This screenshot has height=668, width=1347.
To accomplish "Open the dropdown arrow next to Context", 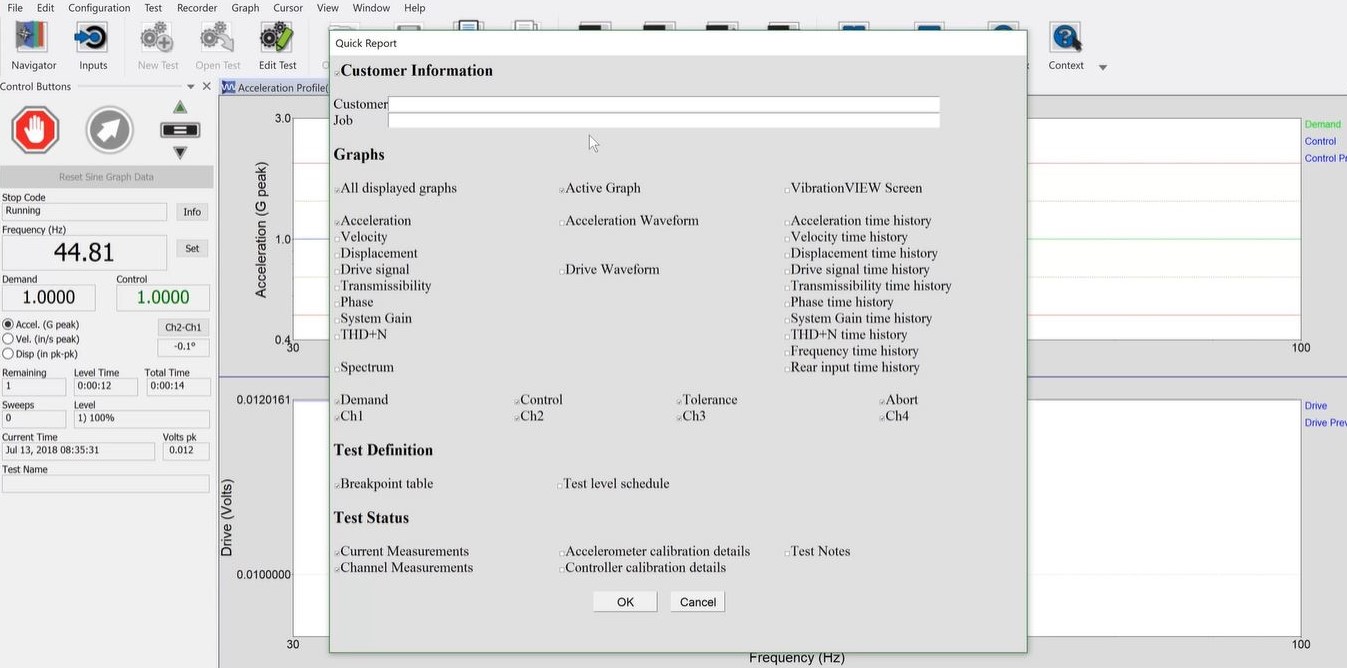I will [1102, 67].
